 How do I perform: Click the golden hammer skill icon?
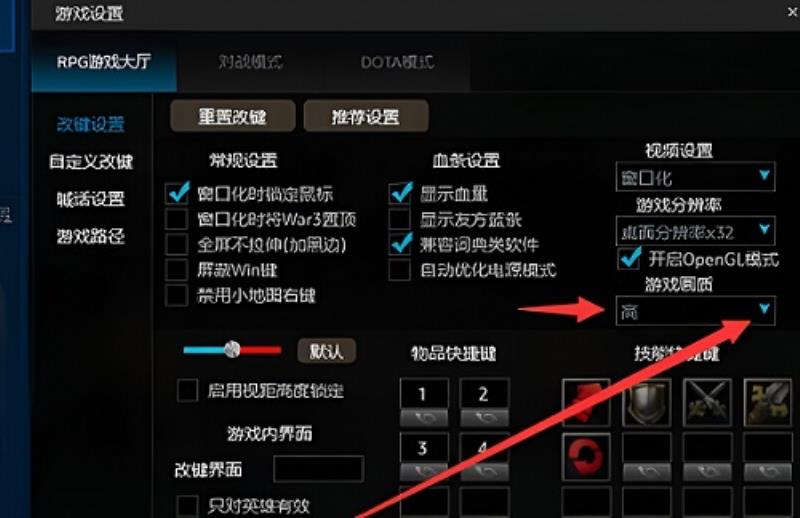[x=767, y=402]
